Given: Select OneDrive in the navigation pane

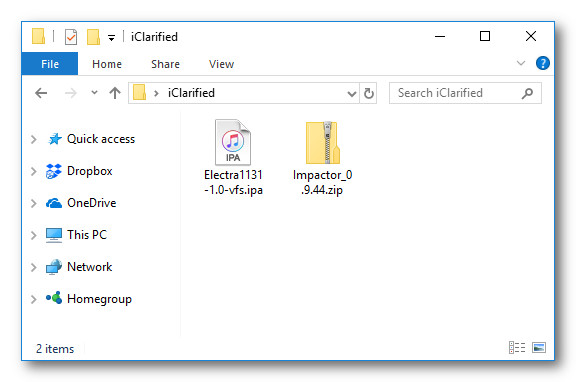Looking at the screenshot, I should [91, 203].
